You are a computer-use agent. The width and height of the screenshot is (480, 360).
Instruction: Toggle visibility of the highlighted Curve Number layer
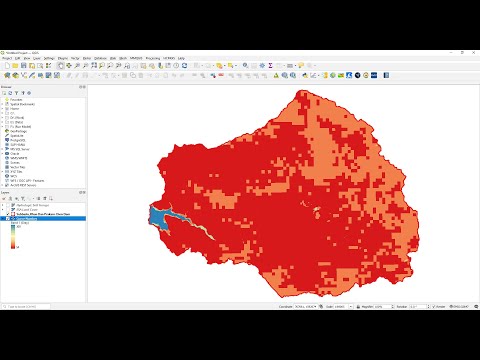click(x=8, y=219)
